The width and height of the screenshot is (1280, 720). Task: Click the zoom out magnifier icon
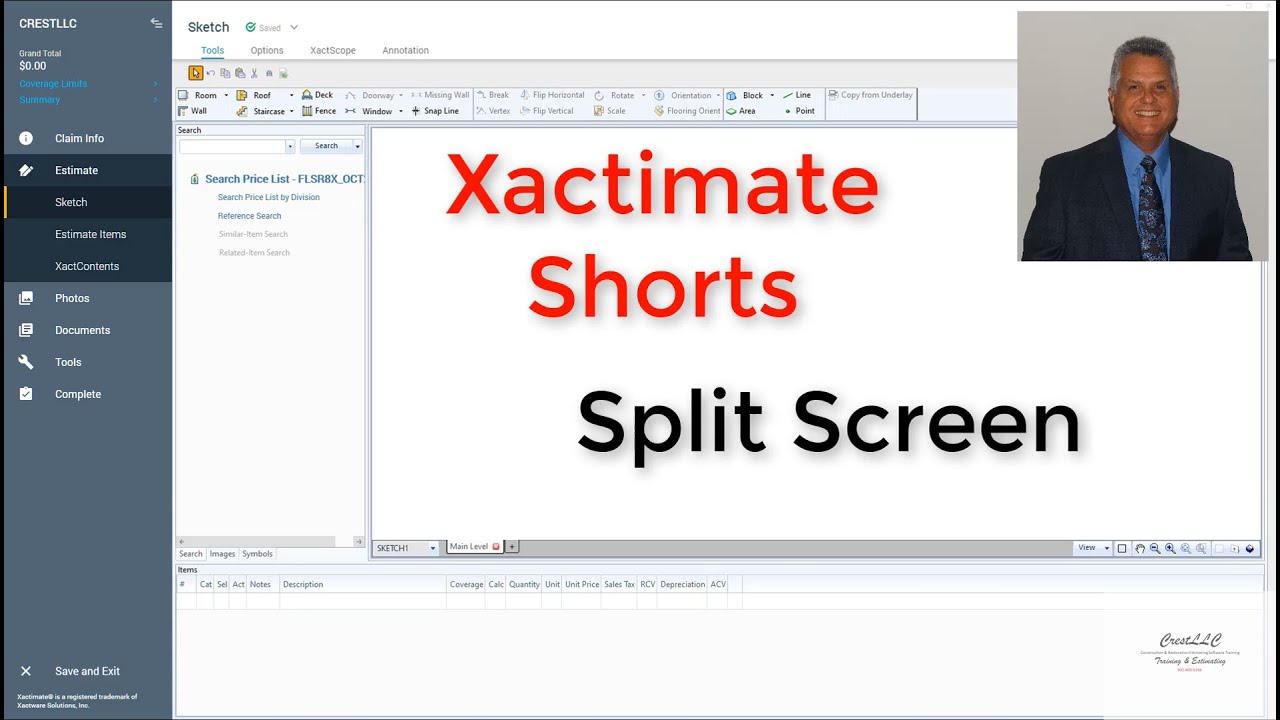[1155, 548]
